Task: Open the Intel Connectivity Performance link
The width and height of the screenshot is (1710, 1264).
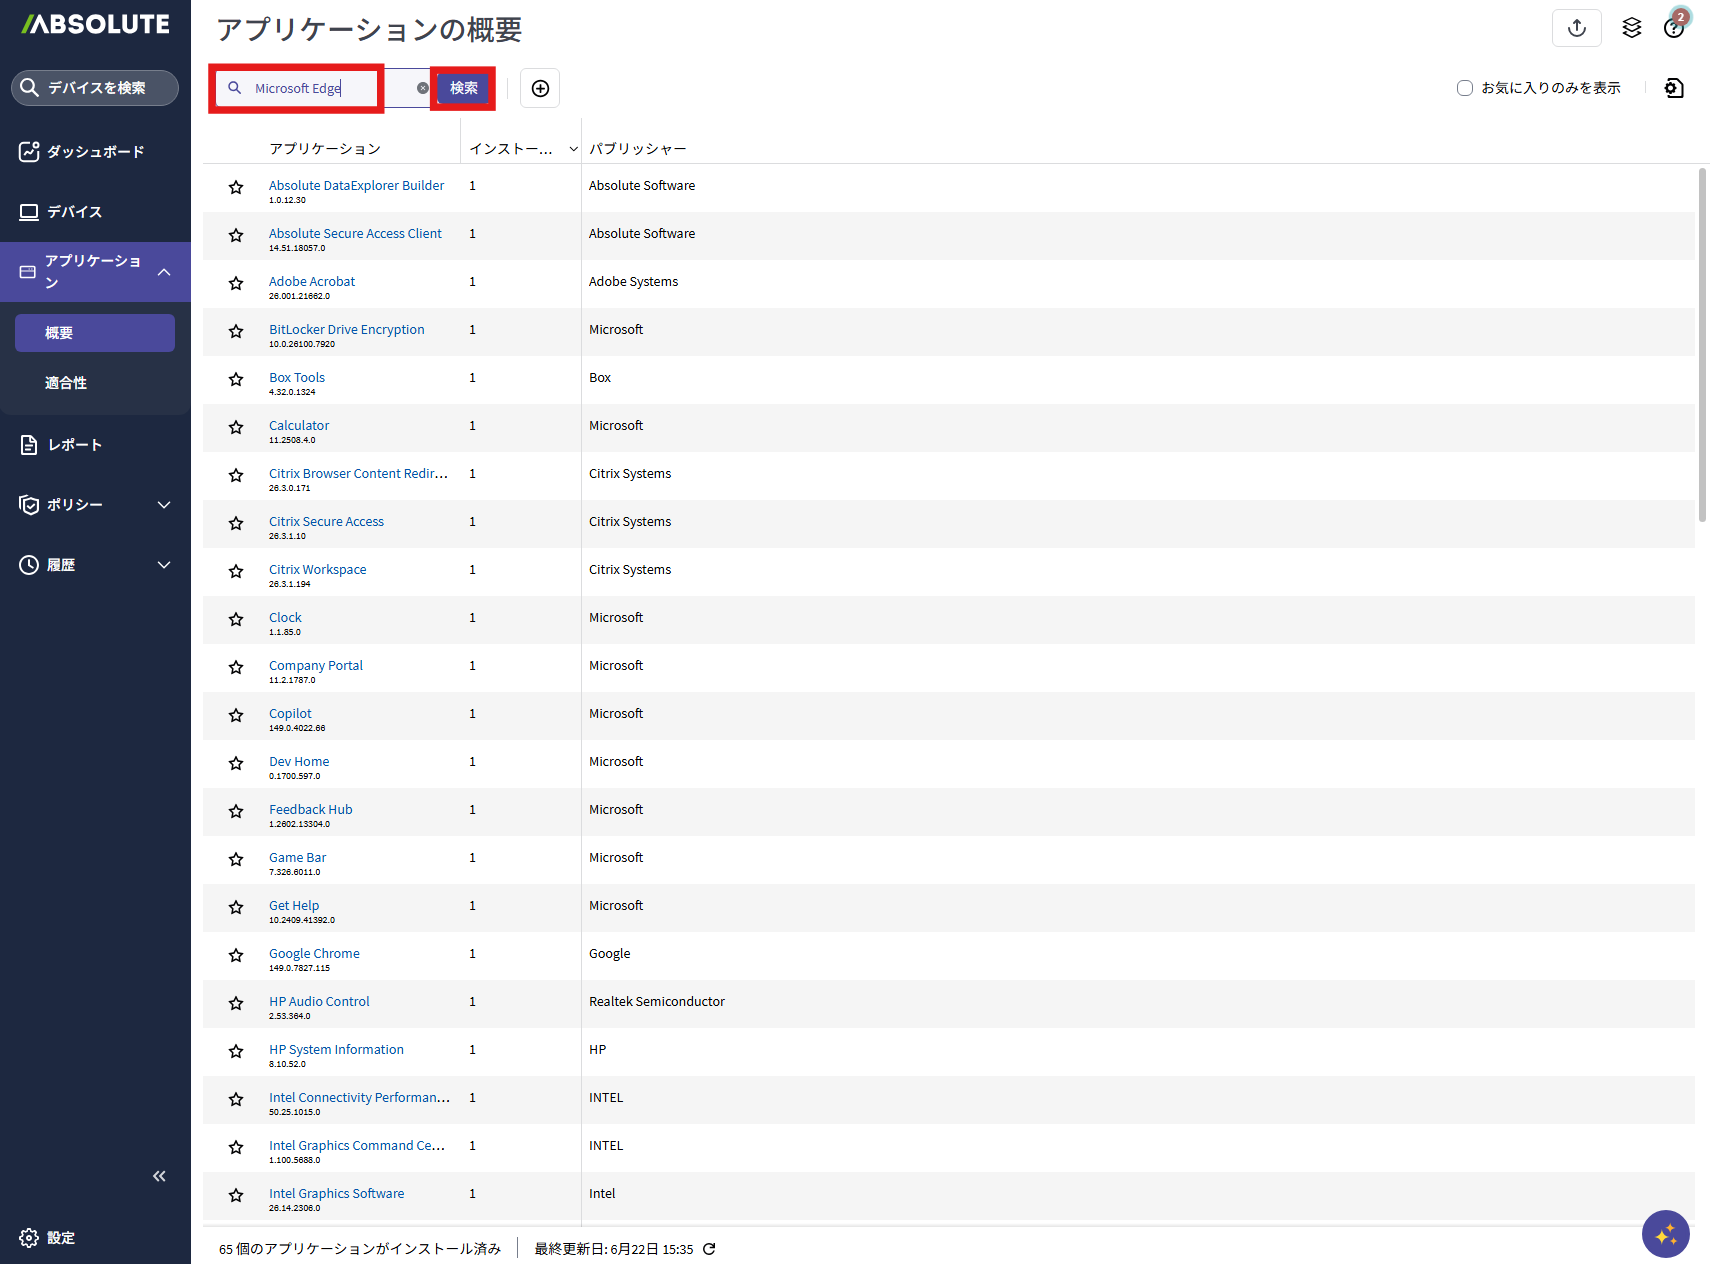Action: click(359, 1098)
